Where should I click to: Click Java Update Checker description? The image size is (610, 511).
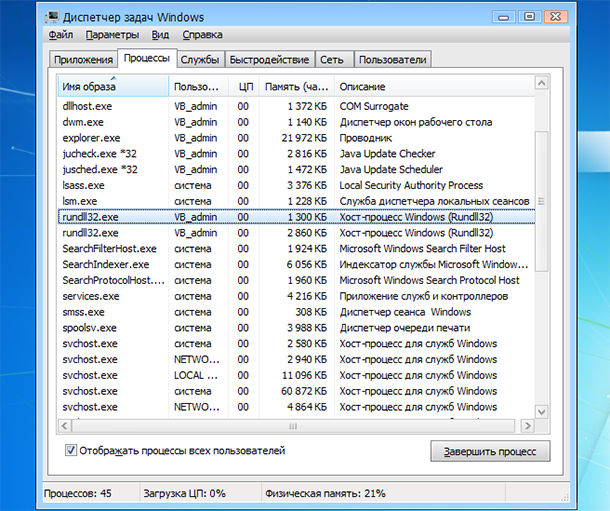pos(387,154)
